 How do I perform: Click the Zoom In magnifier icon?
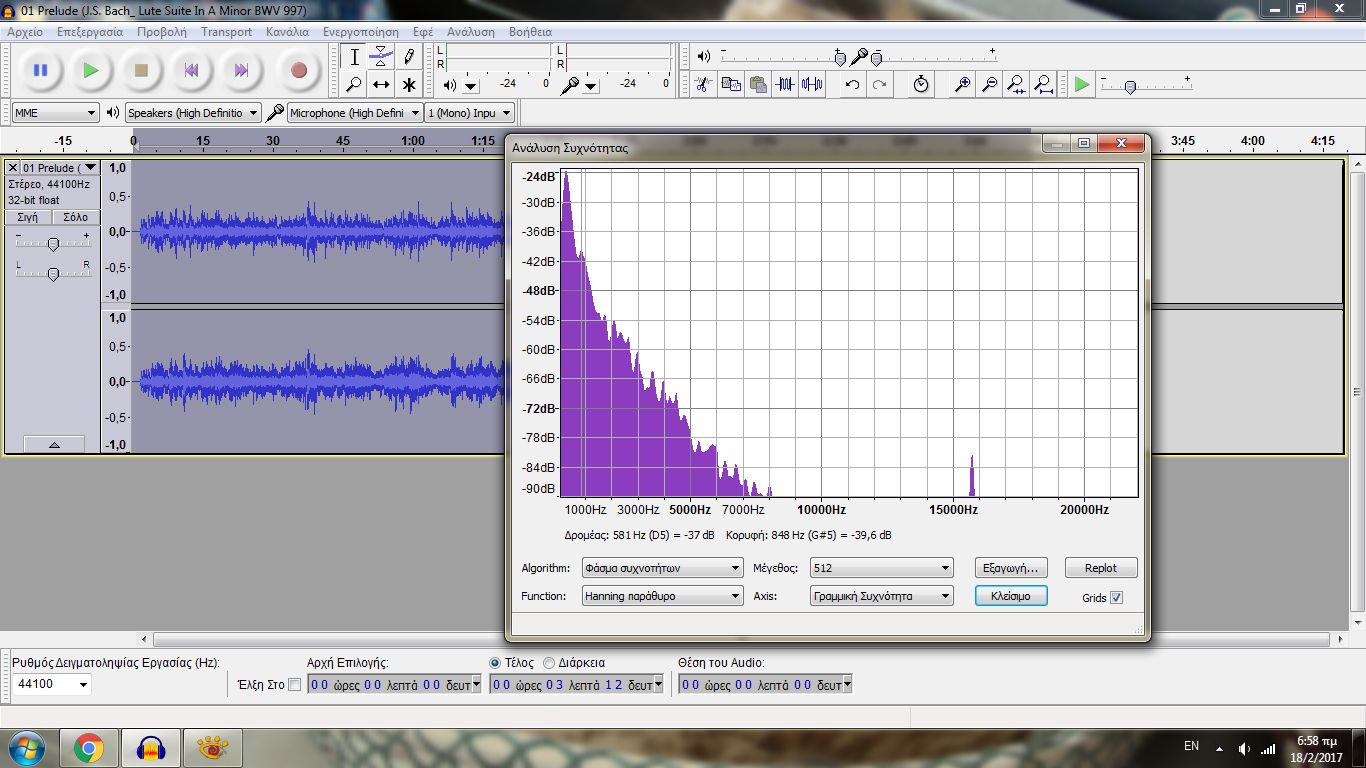coord(962,85)
